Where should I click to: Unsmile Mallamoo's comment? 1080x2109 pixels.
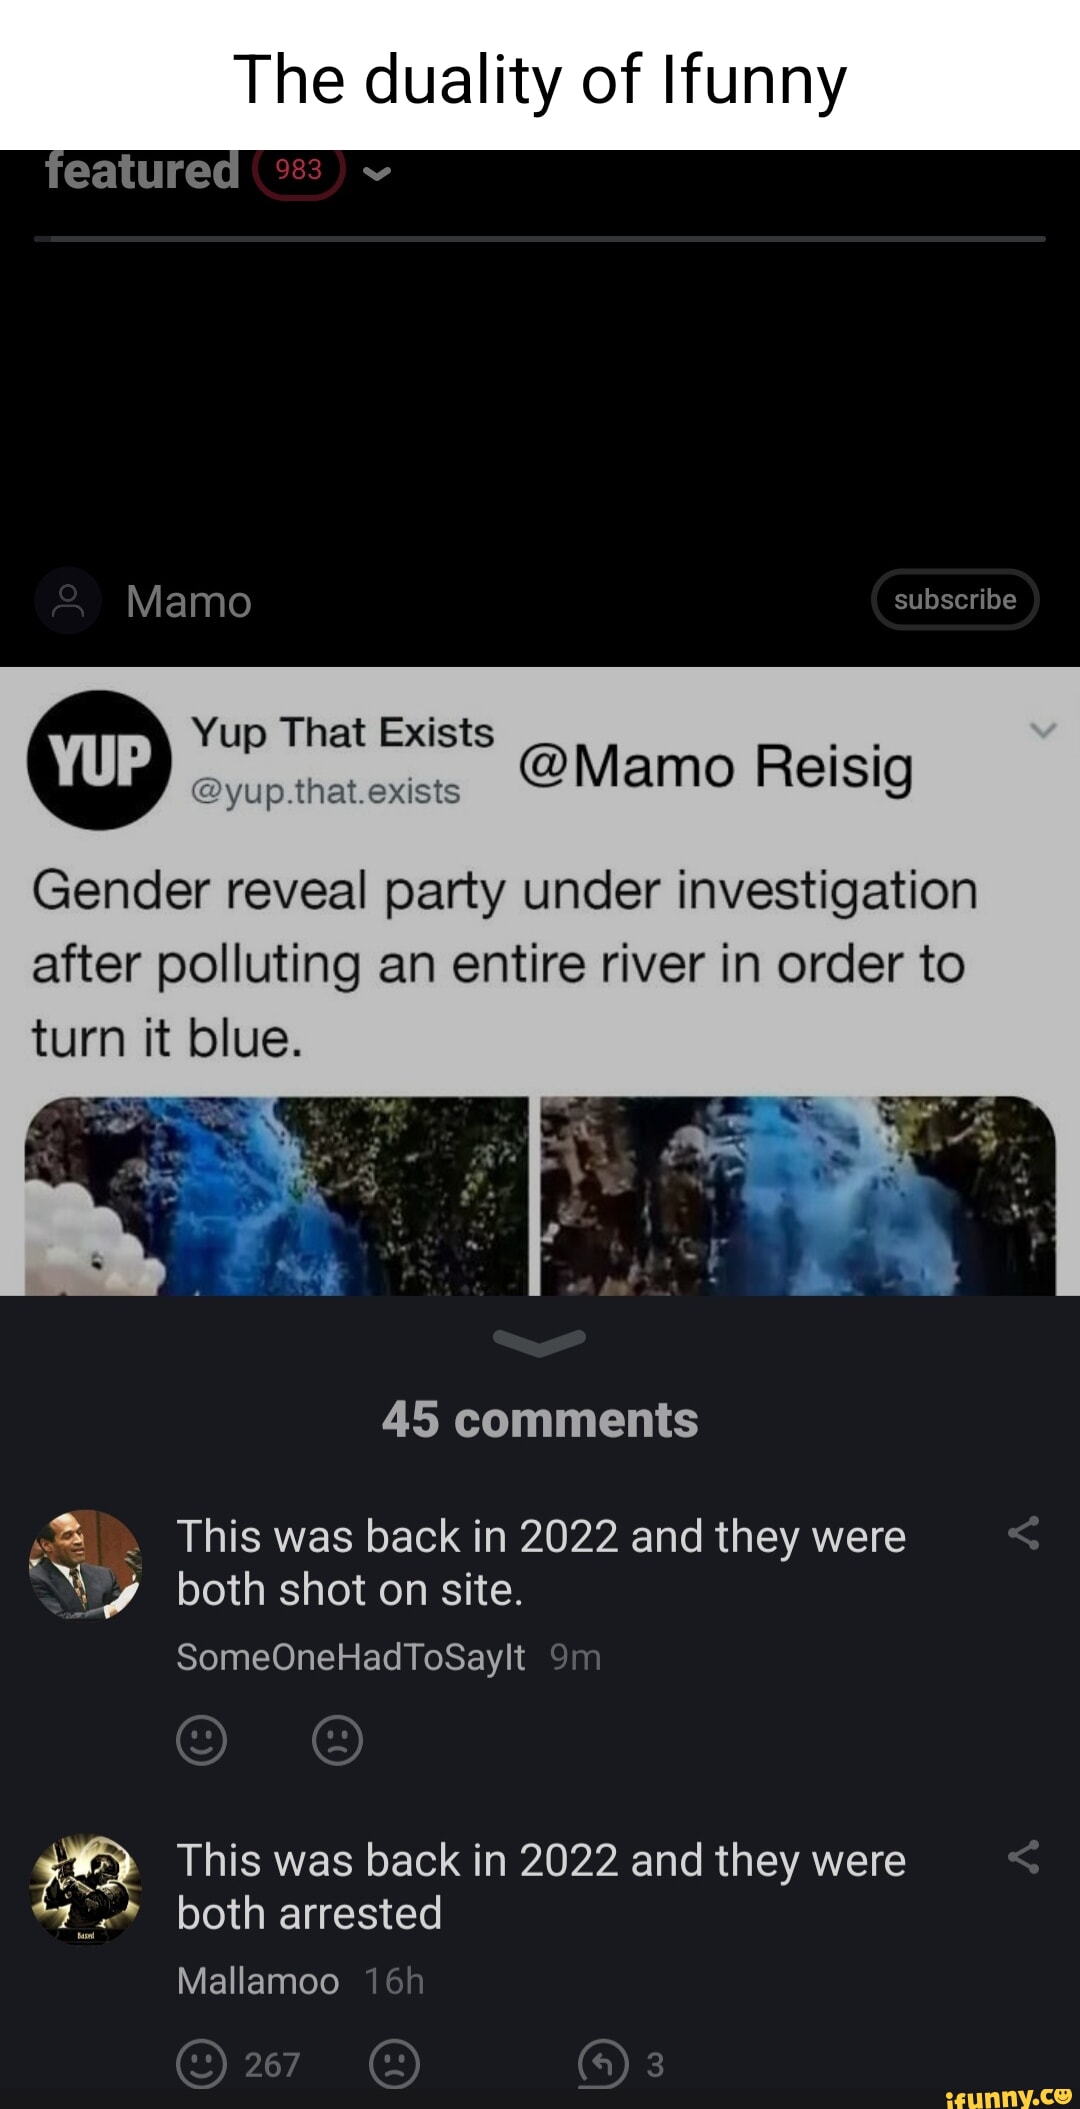(394, 2064)
